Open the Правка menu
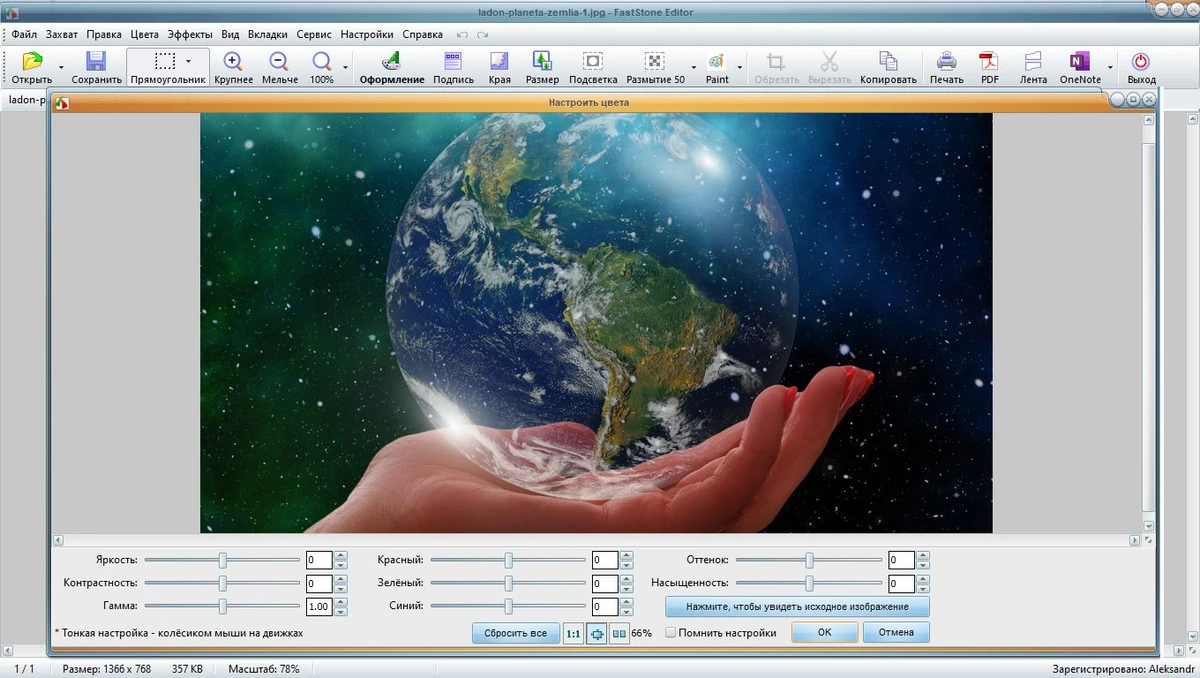This screenshot has width=1200, height=678. coord(104,34)
